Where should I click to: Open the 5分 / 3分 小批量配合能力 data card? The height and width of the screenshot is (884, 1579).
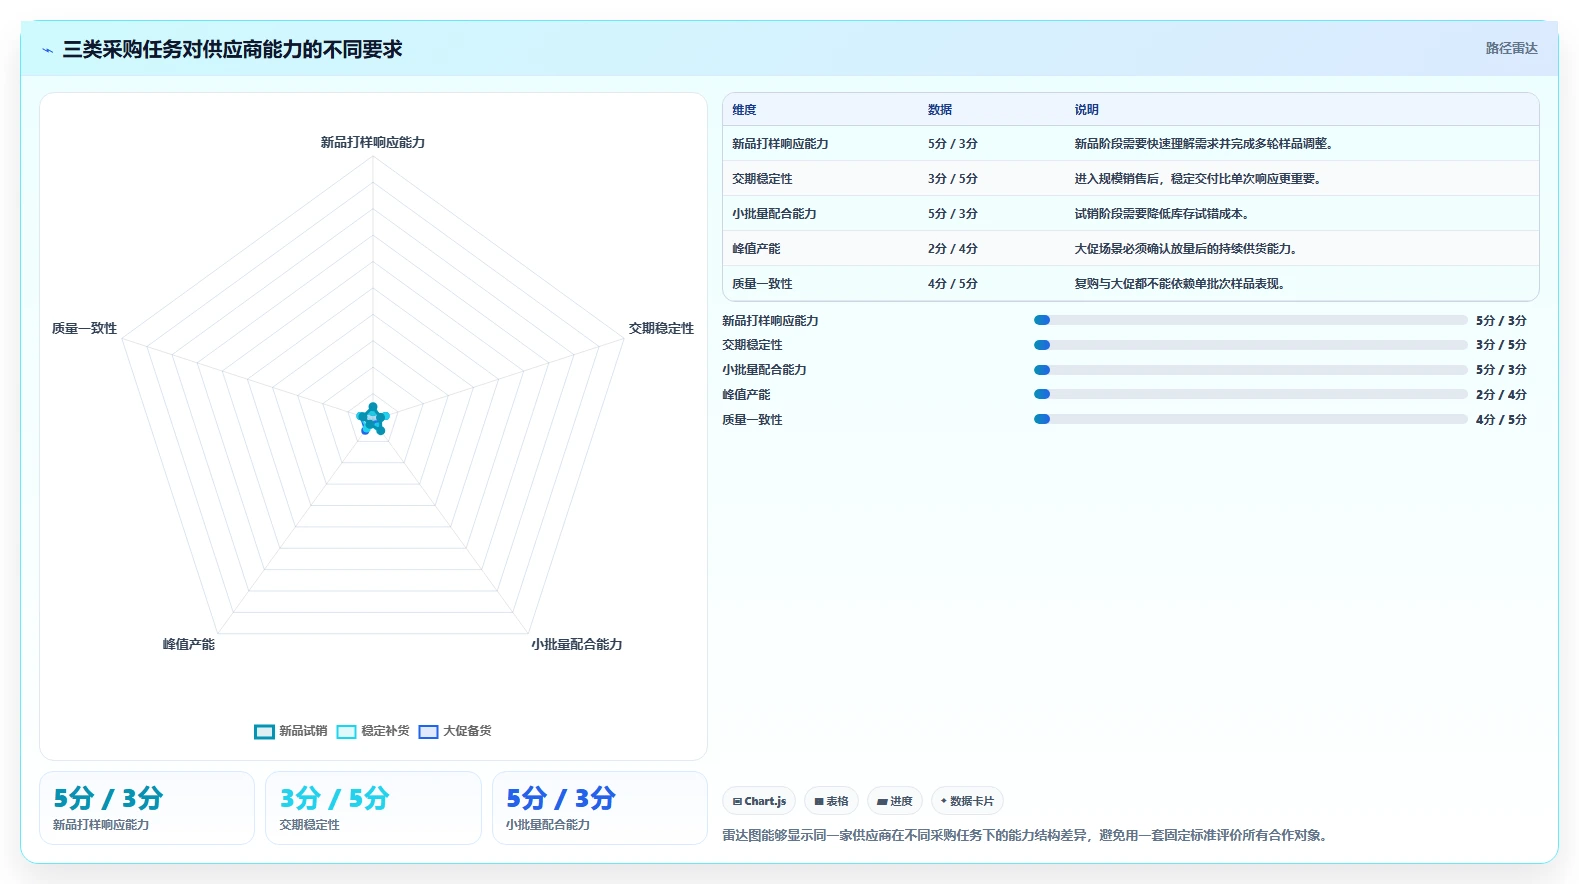coord(600,808)
